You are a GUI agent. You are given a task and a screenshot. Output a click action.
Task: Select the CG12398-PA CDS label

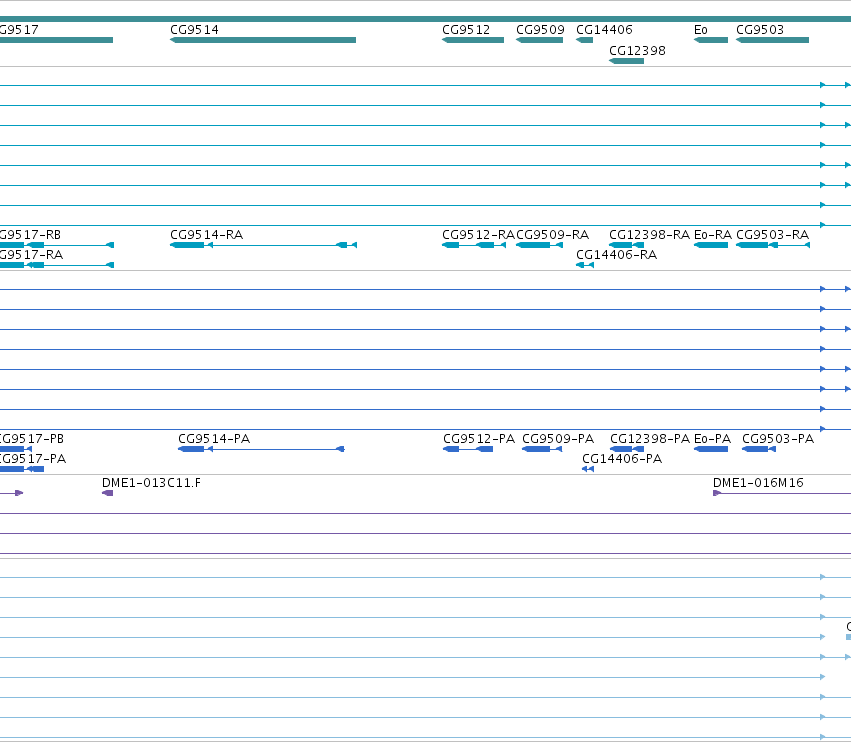(650, 439)
